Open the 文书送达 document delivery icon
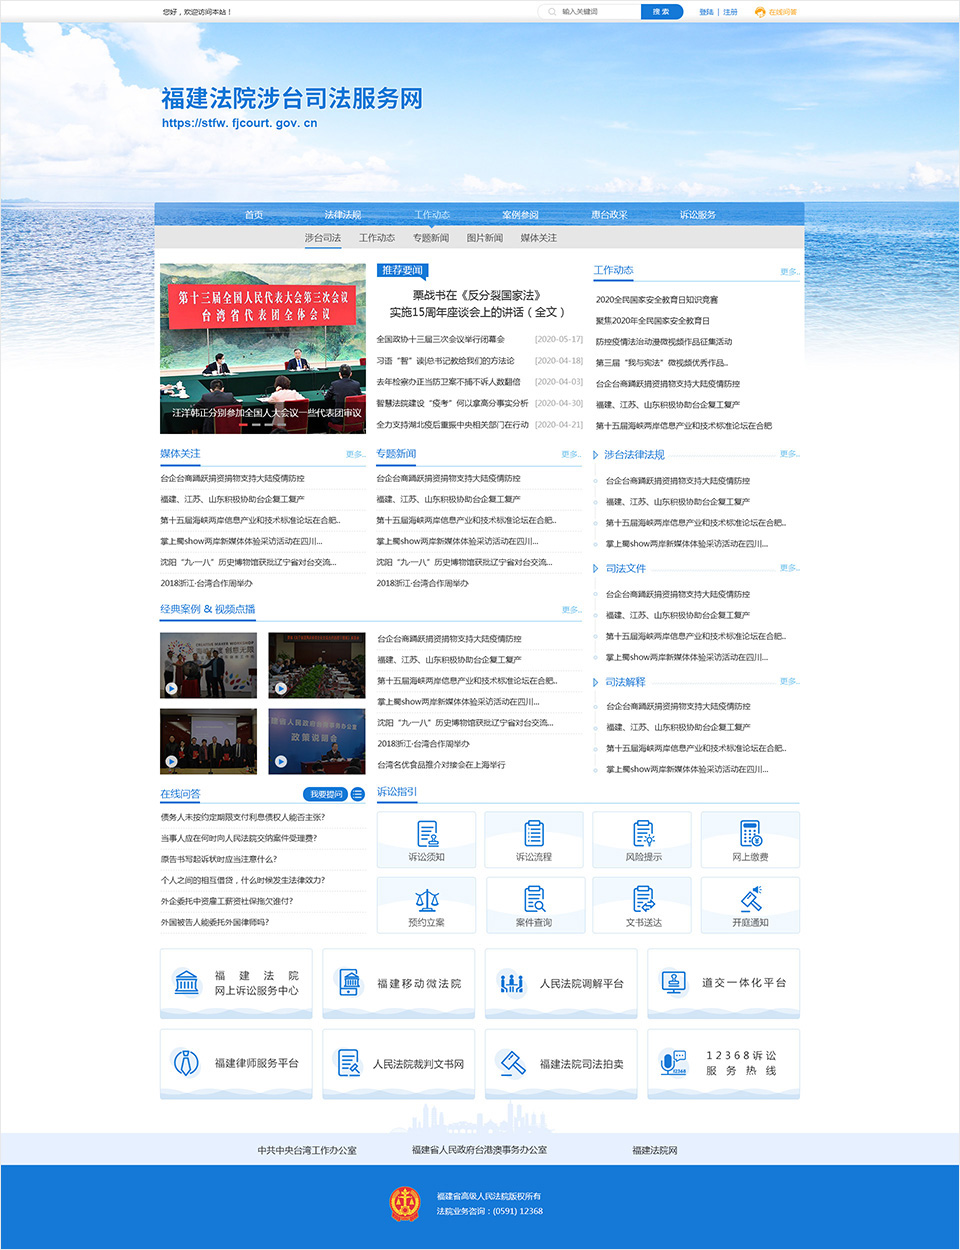The width and height of the screenshot is (960, 1250). click(642, 904)
